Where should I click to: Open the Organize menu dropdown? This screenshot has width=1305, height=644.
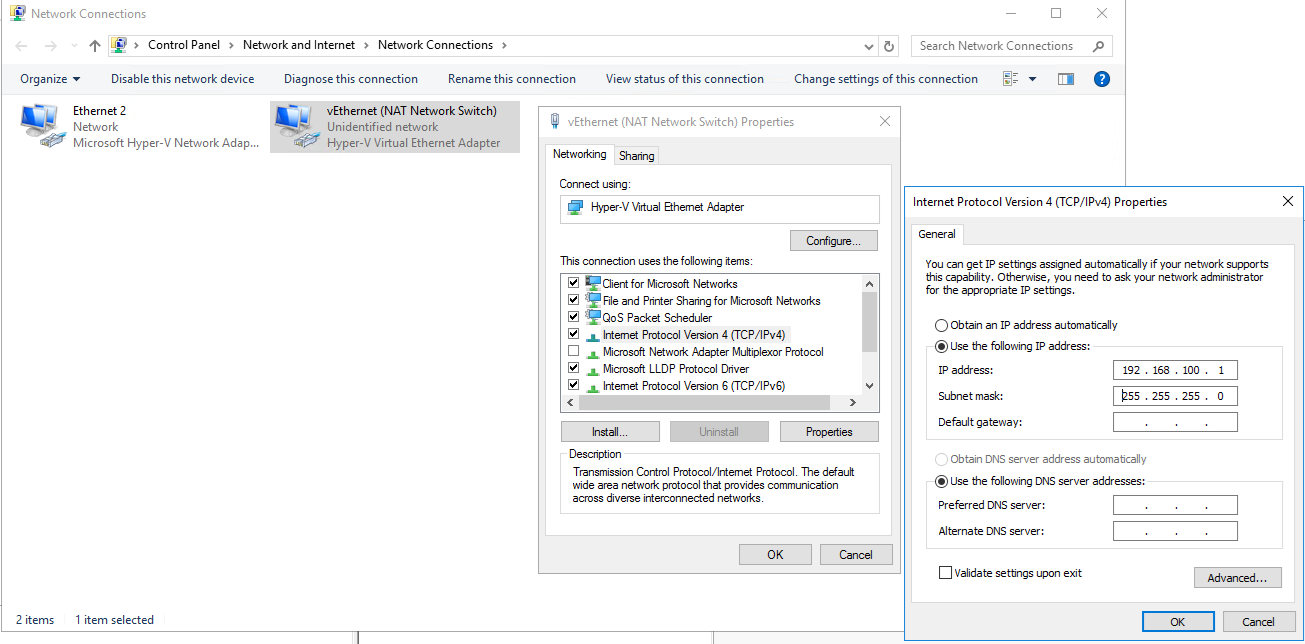(x=50, y=79)
